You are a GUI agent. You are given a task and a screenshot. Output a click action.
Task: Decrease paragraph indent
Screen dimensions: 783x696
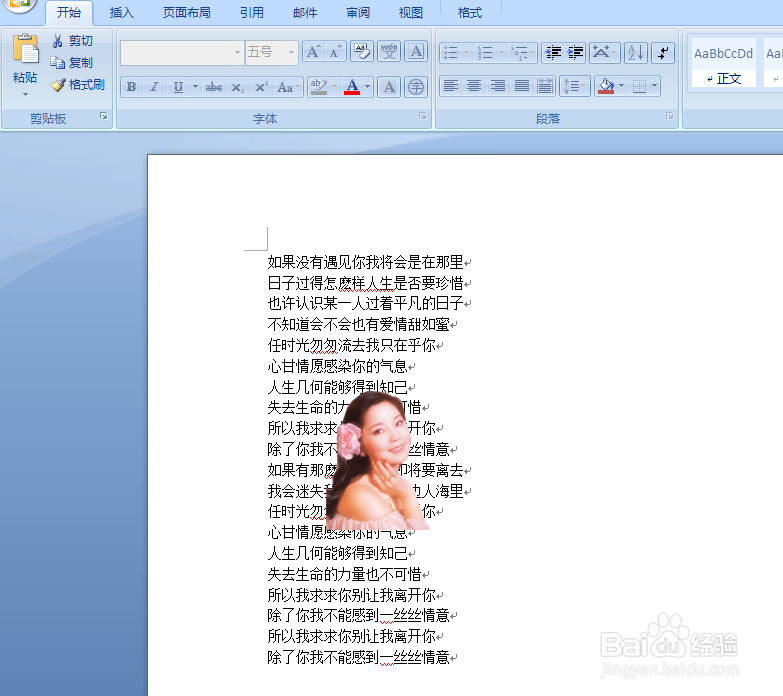pyautogui.click(x=553, y=52)
